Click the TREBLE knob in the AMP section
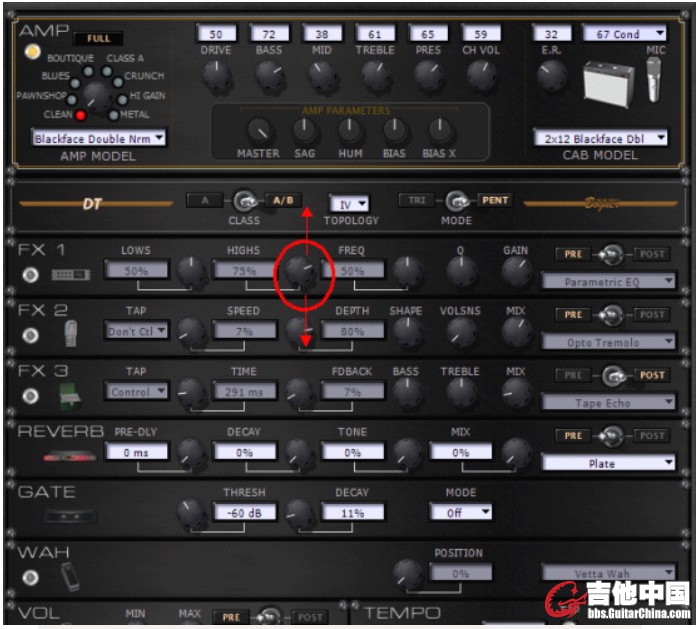The width and height of the screenshot is (698, 629). (x=376, y=77)
